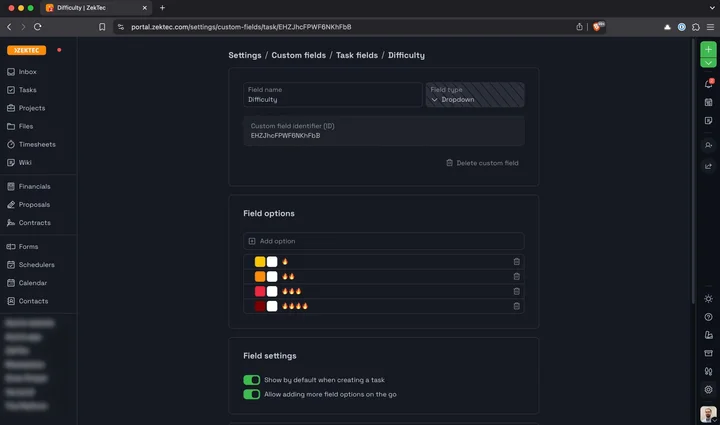Open the Forms section
720x425 pixels.
pos(22,246)
